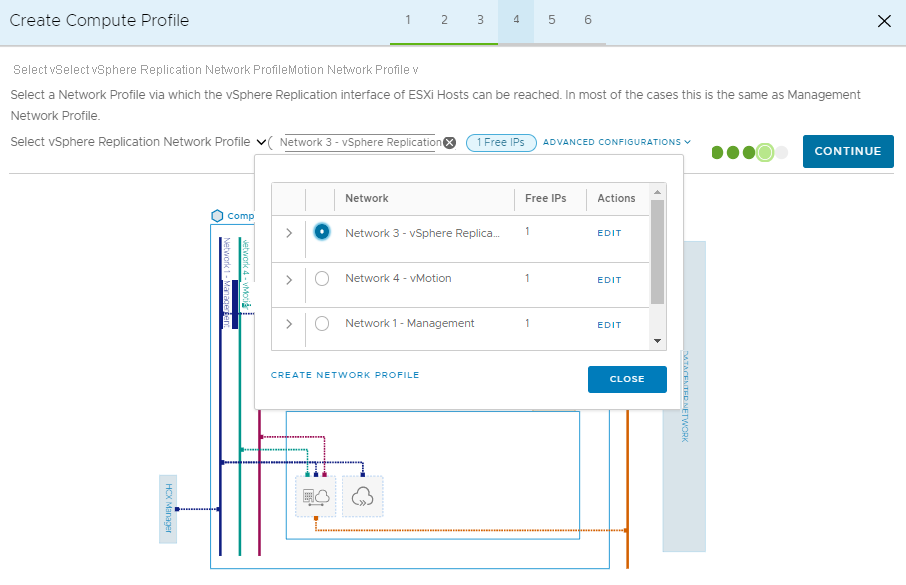Click the Network 1 - Management row name
This screenshot has width=906, height=585.
coord(410,323)
